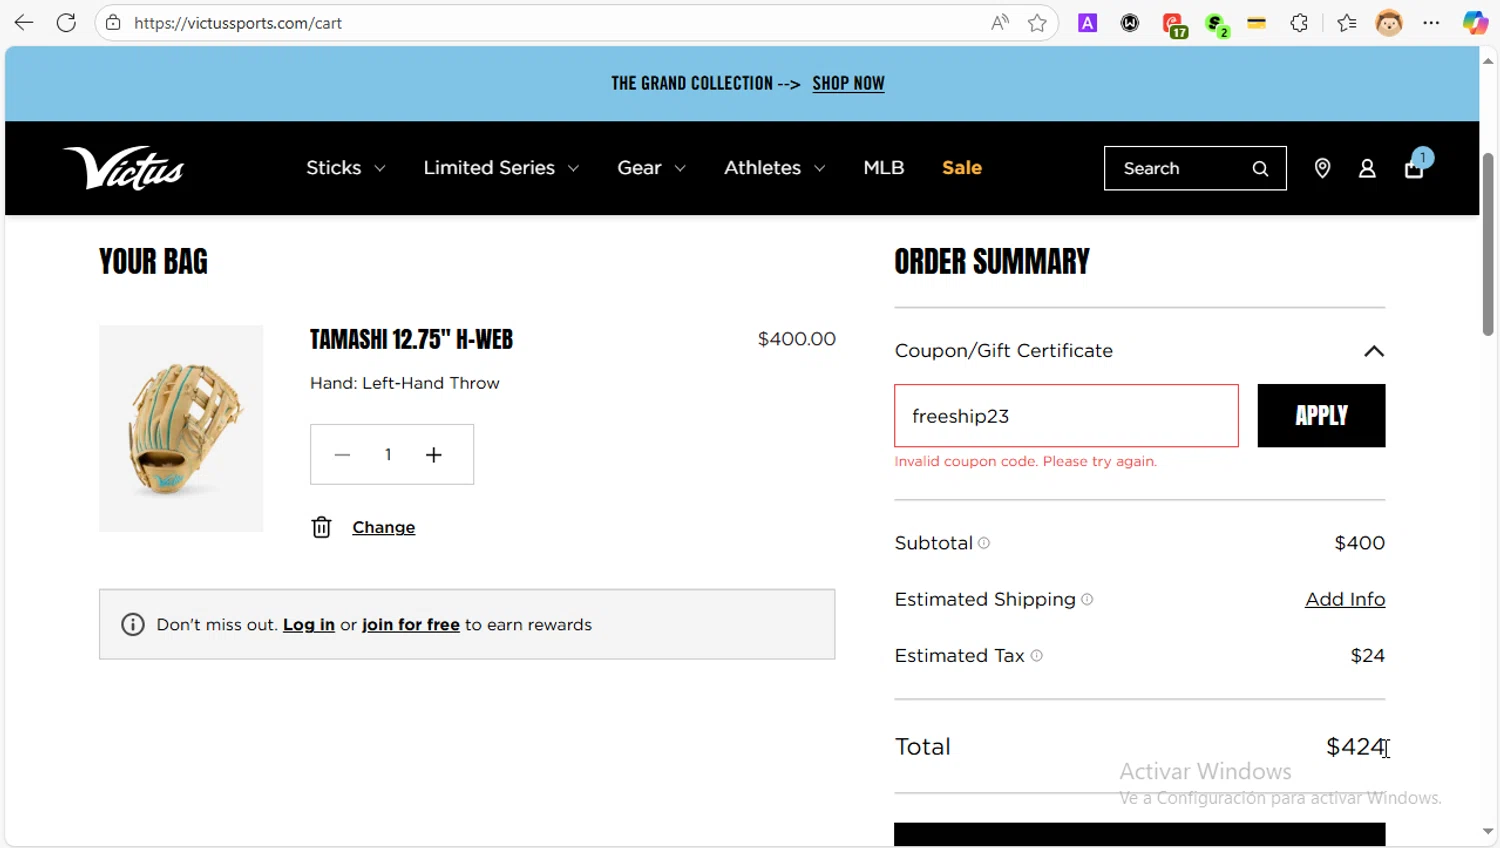
Task: Click the Total amount $424
Action: click(x=1355, y=747)
